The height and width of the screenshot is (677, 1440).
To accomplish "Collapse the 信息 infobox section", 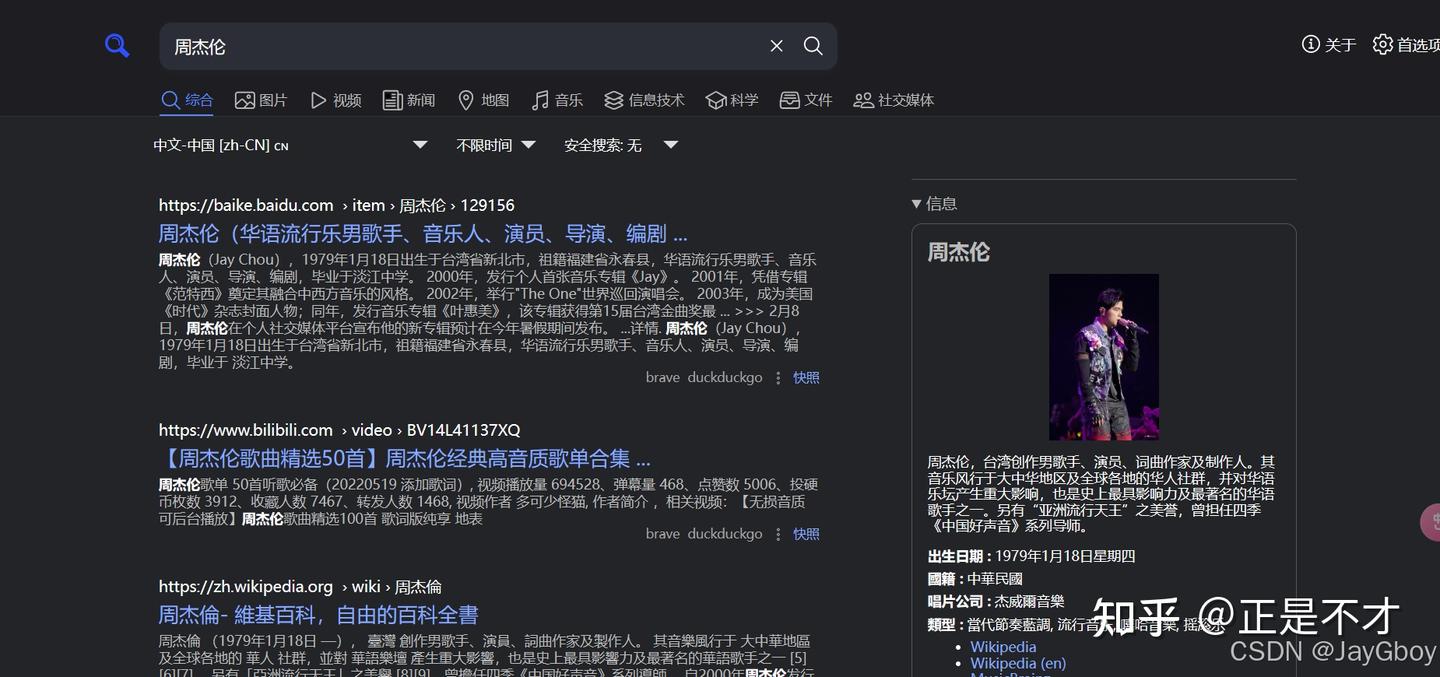I will 934,203.
